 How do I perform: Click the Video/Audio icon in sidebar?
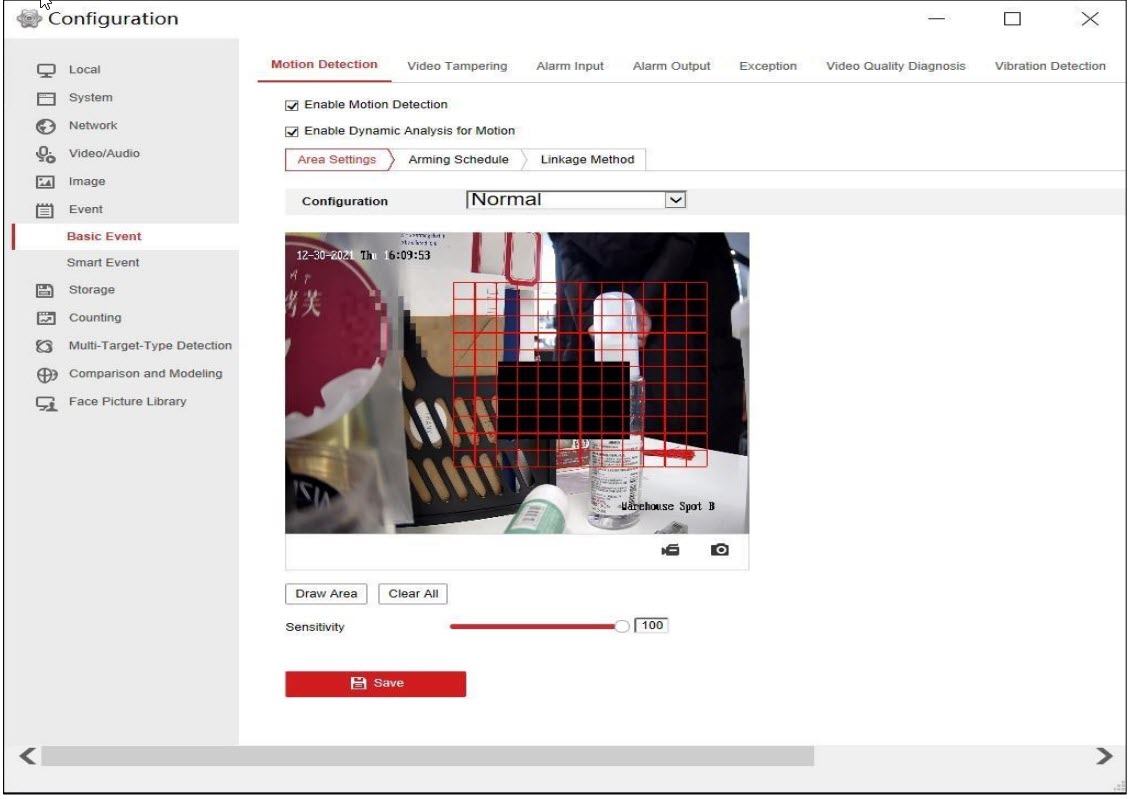(x=45, y=154)
